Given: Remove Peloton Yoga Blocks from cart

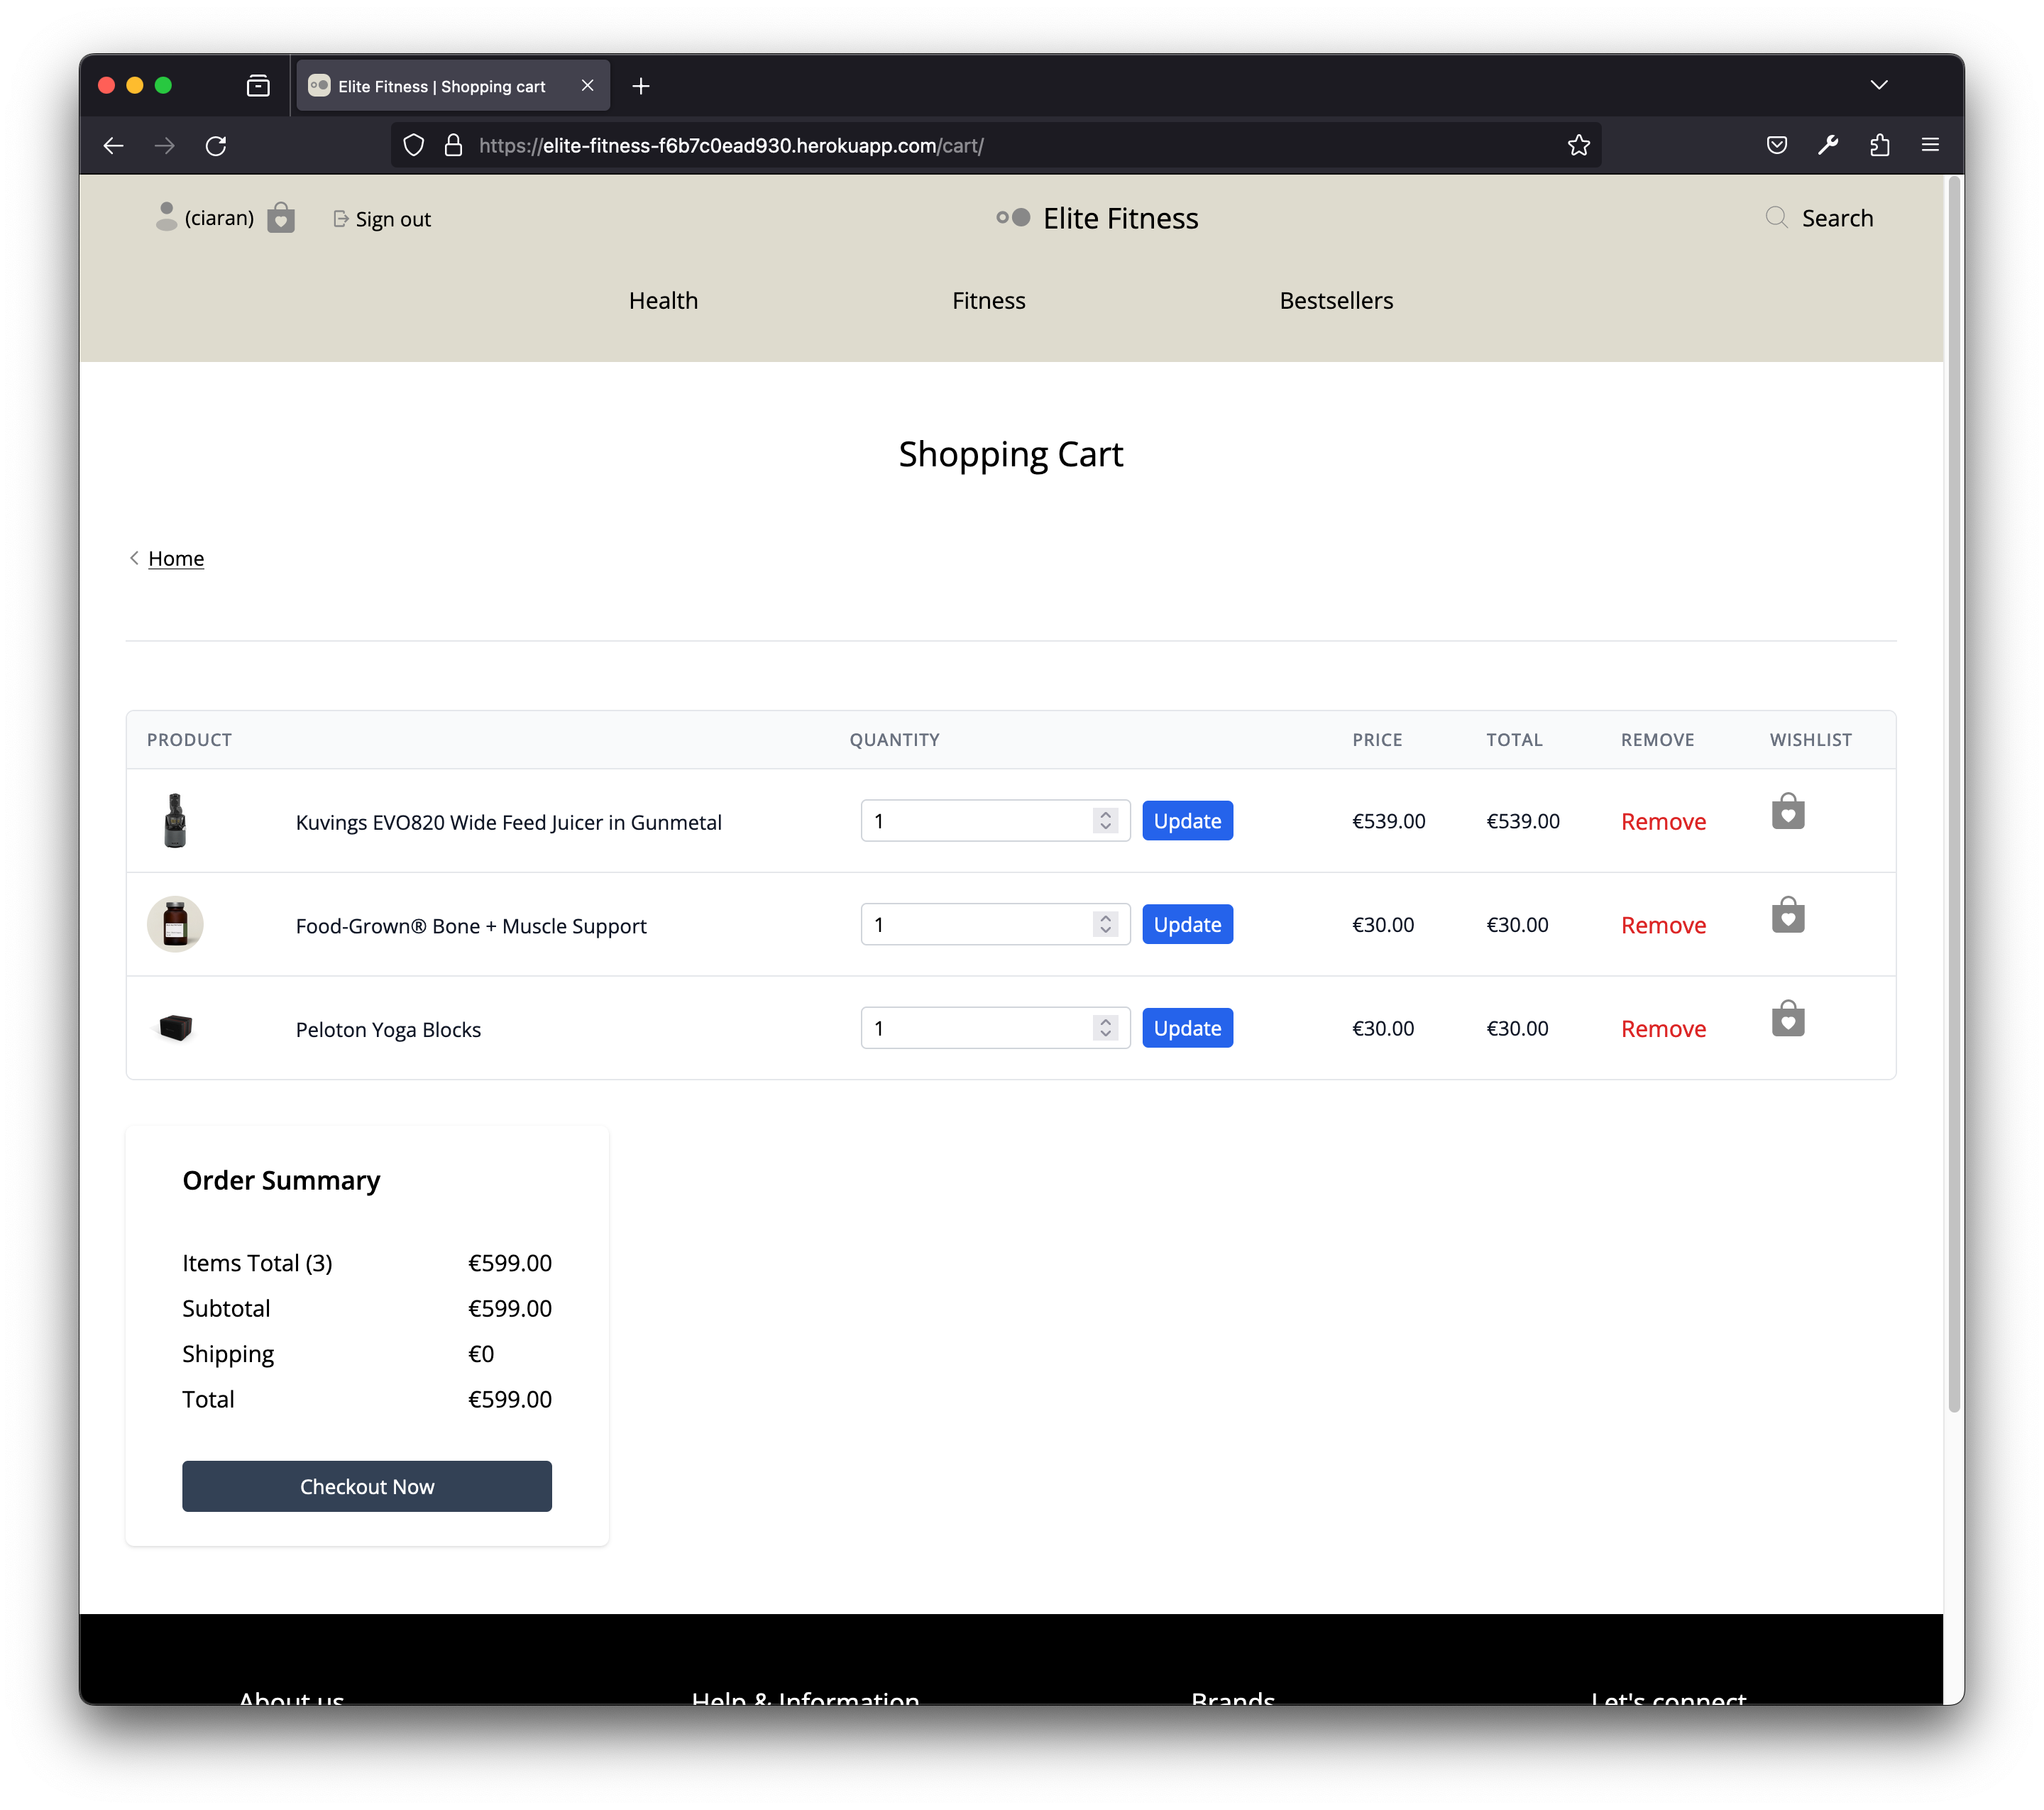Looking at the screenshot, I should pos(1663,1030).
